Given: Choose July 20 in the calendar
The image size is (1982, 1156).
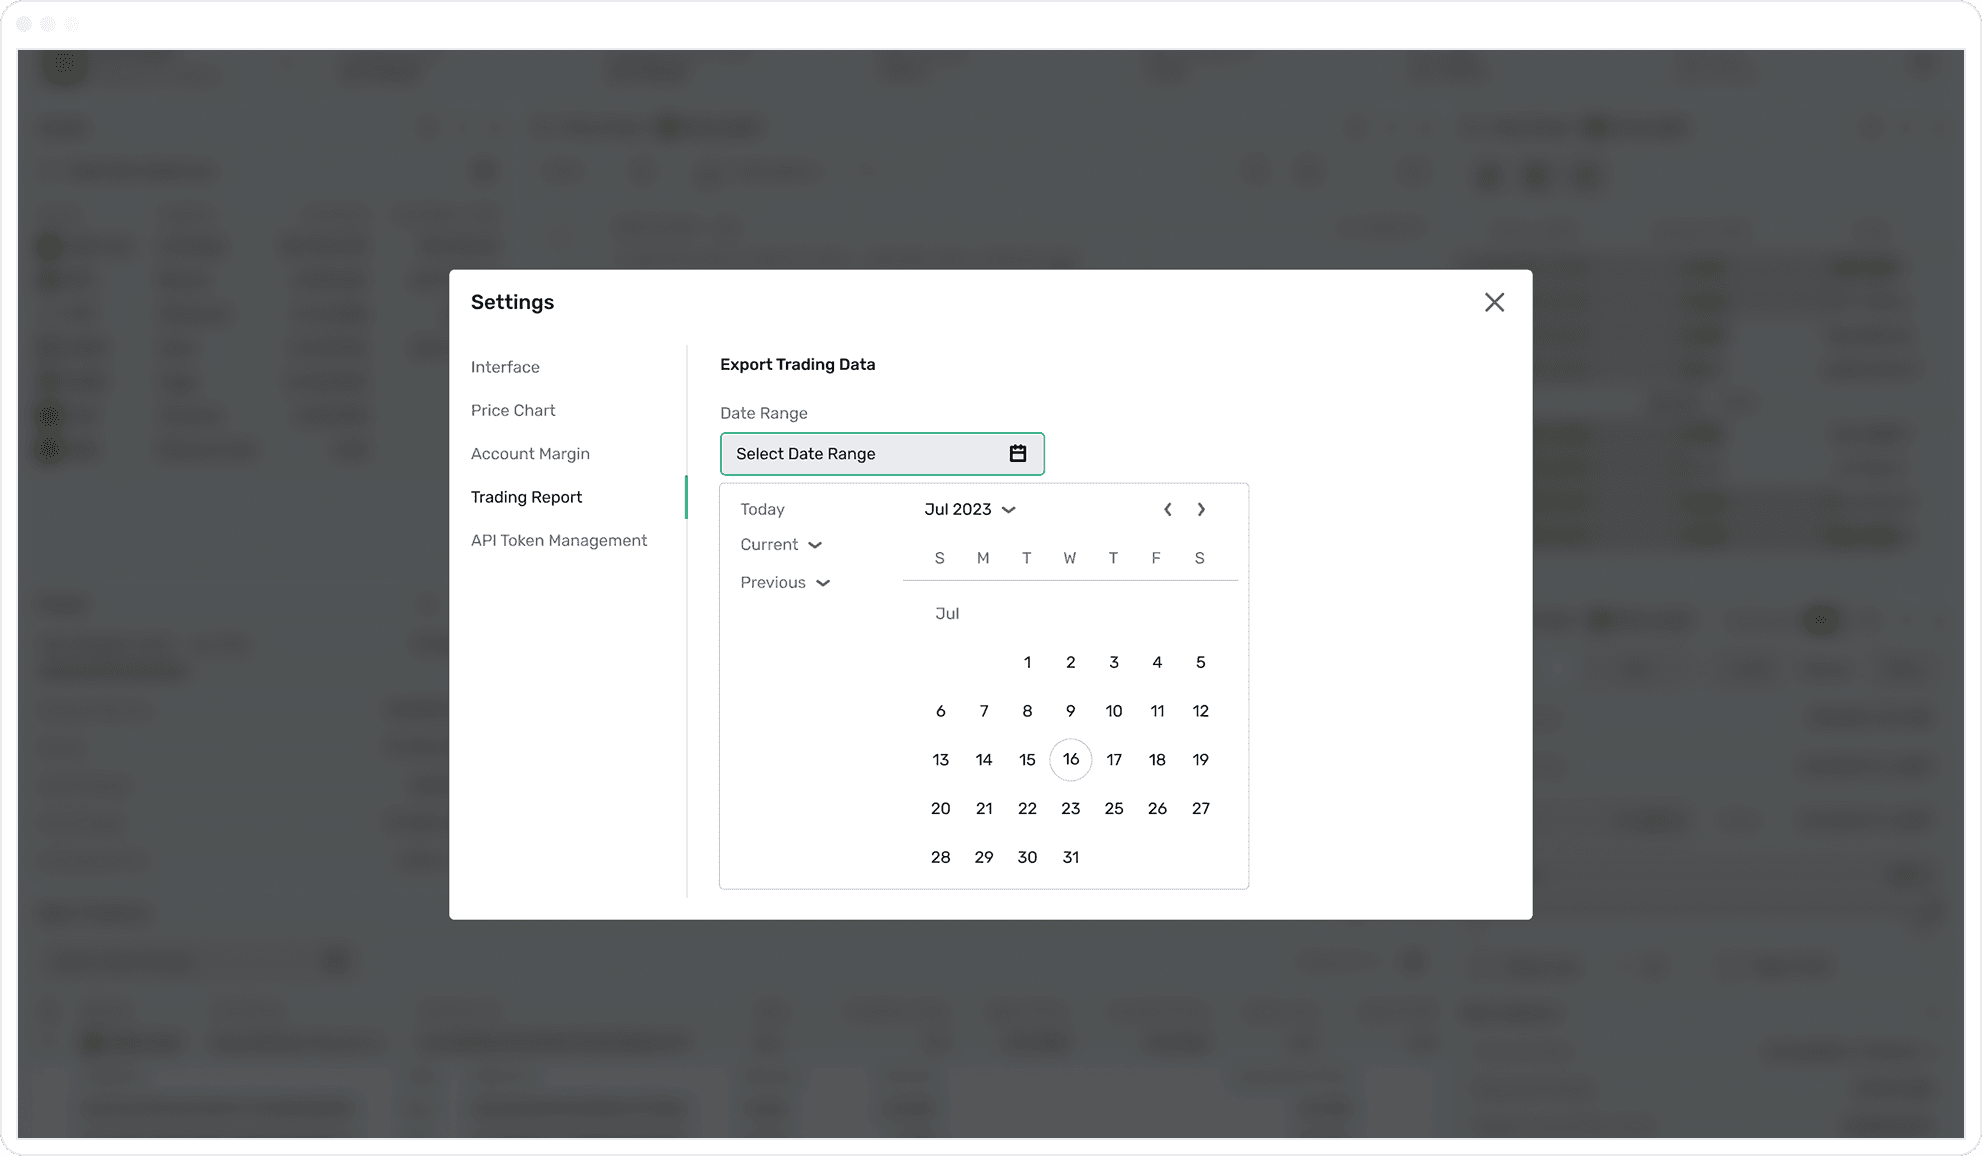Looking at the screenshot, I should coord(940,808).
